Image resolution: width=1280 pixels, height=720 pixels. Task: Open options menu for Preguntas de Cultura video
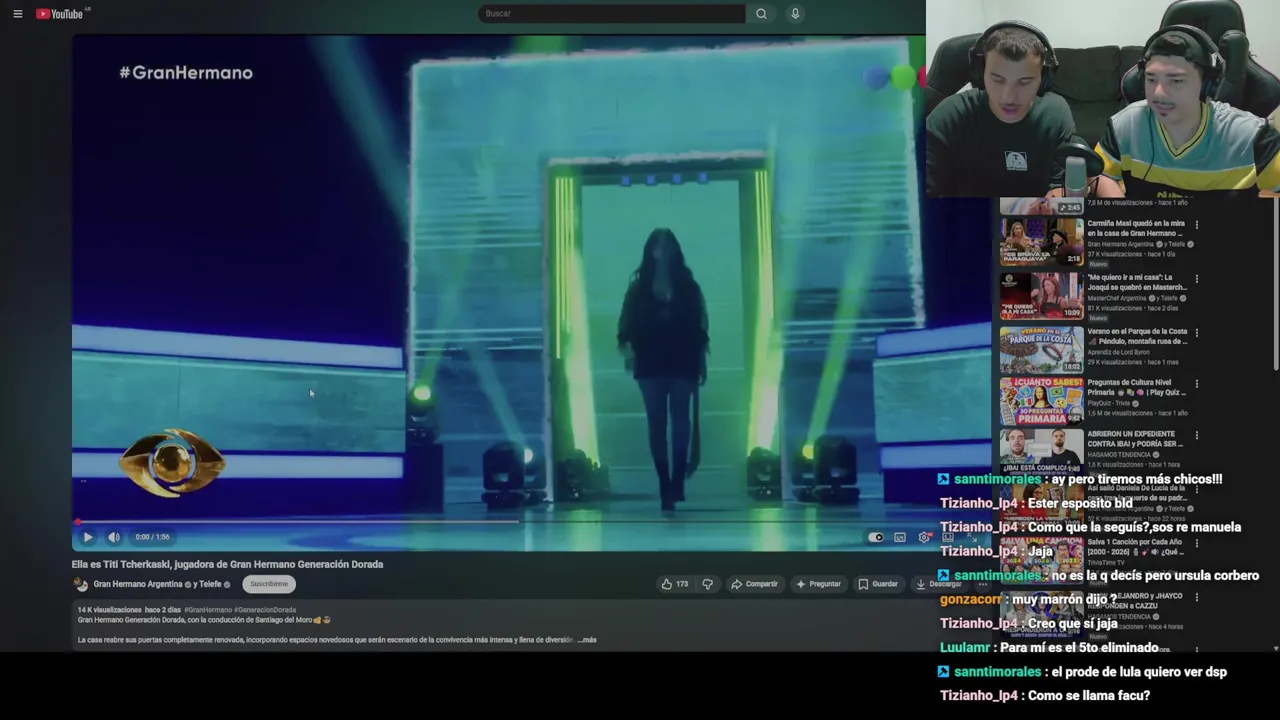coord(1197,384)
